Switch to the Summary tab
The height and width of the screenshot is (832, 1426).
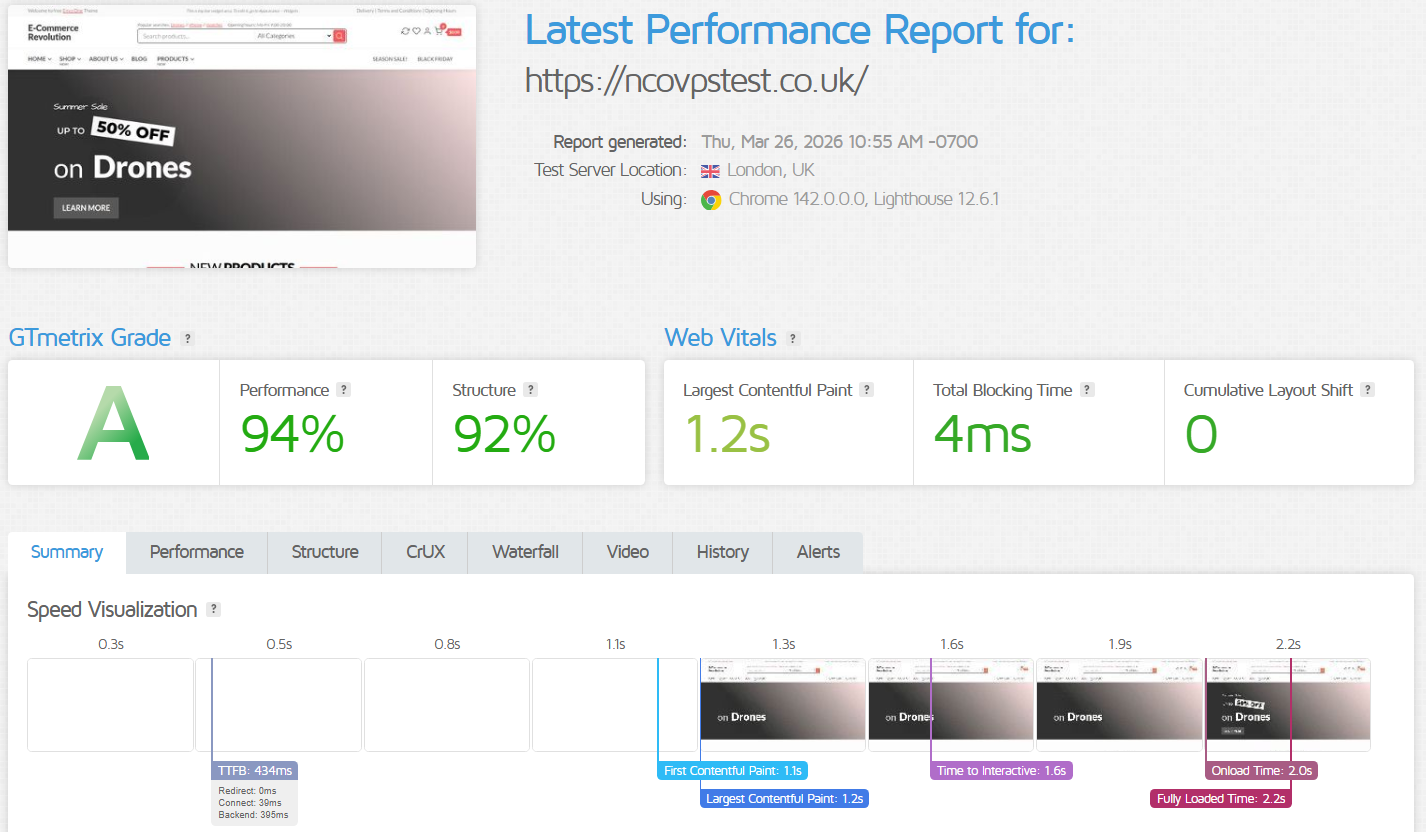[67, 552]
